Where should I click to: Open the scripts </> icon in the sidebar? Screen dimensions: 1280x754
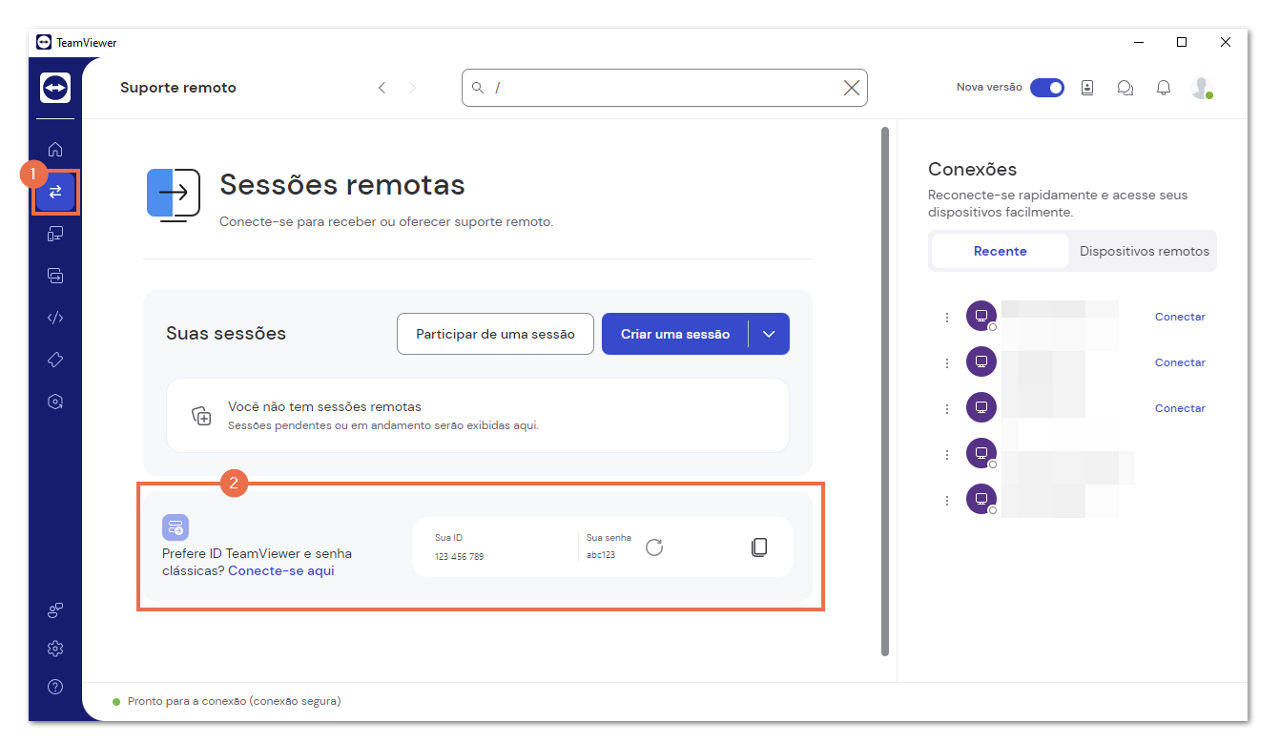point(55,317)
